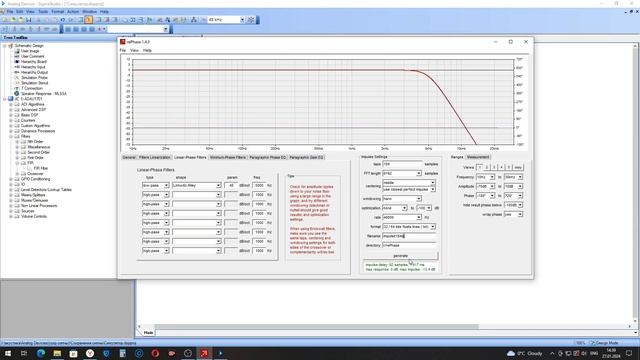Open Microsoft Edge from the taskbar
Image resolution: width=640 pixels, height=360 pixels.
pos(40,353)
